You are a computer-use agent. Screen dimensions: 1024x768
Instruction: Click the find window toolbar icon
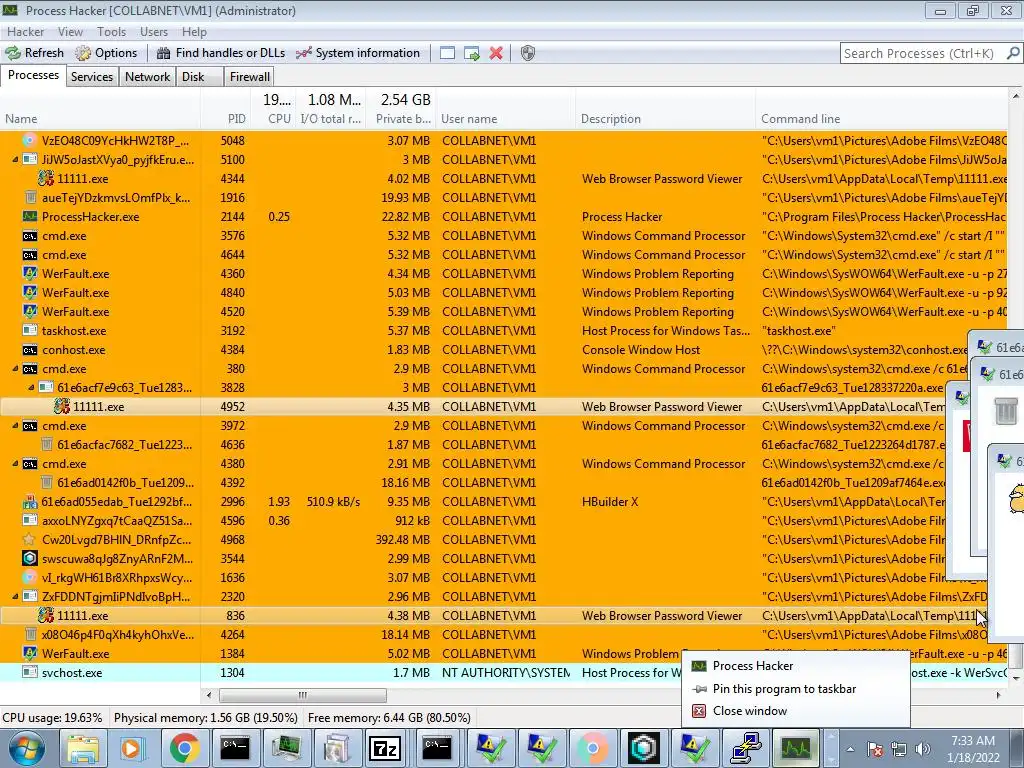(447, 53)
